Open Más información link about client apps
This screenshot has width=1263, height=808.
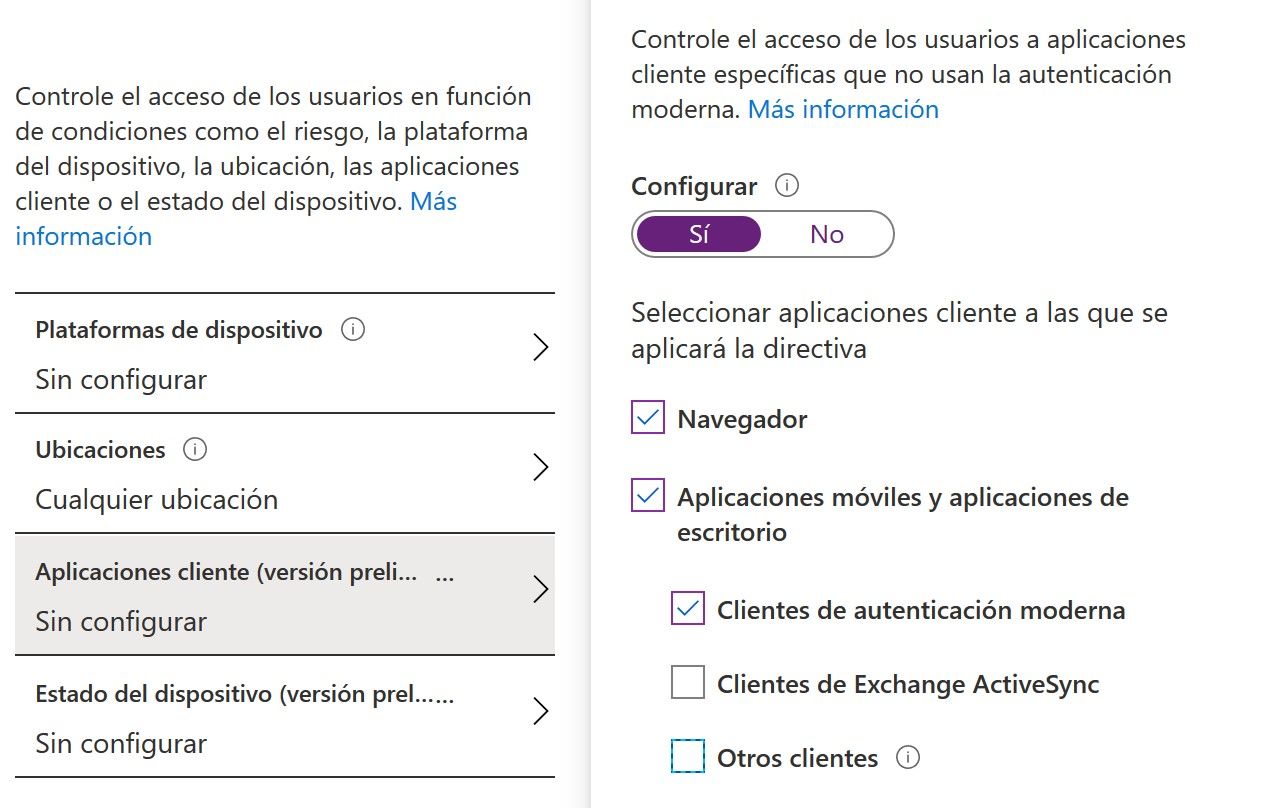[843, 109]
